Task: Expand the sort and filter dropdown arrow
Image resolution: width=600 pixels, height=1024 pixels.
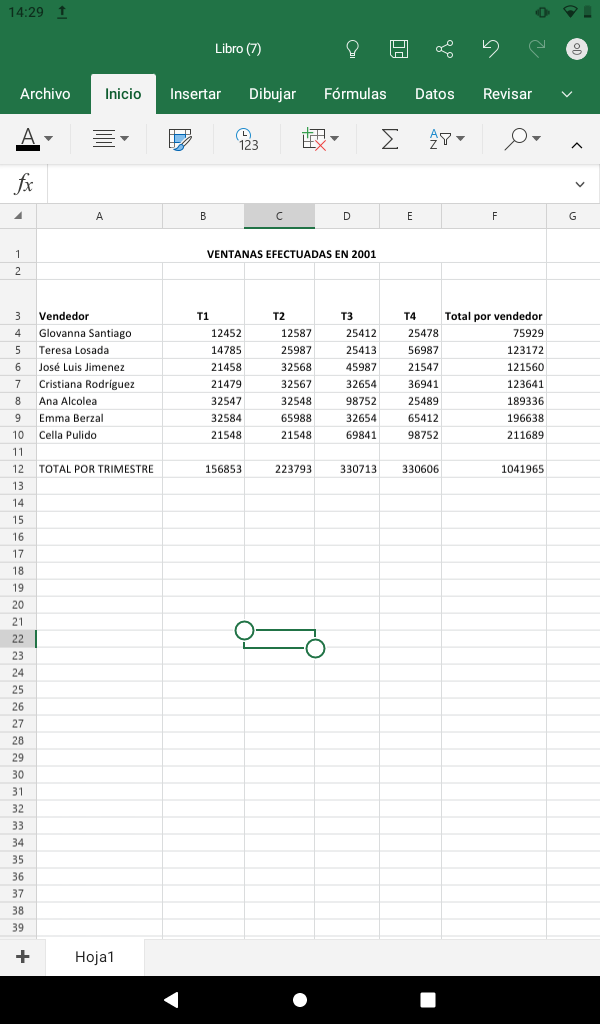Action: pos(461,138)
